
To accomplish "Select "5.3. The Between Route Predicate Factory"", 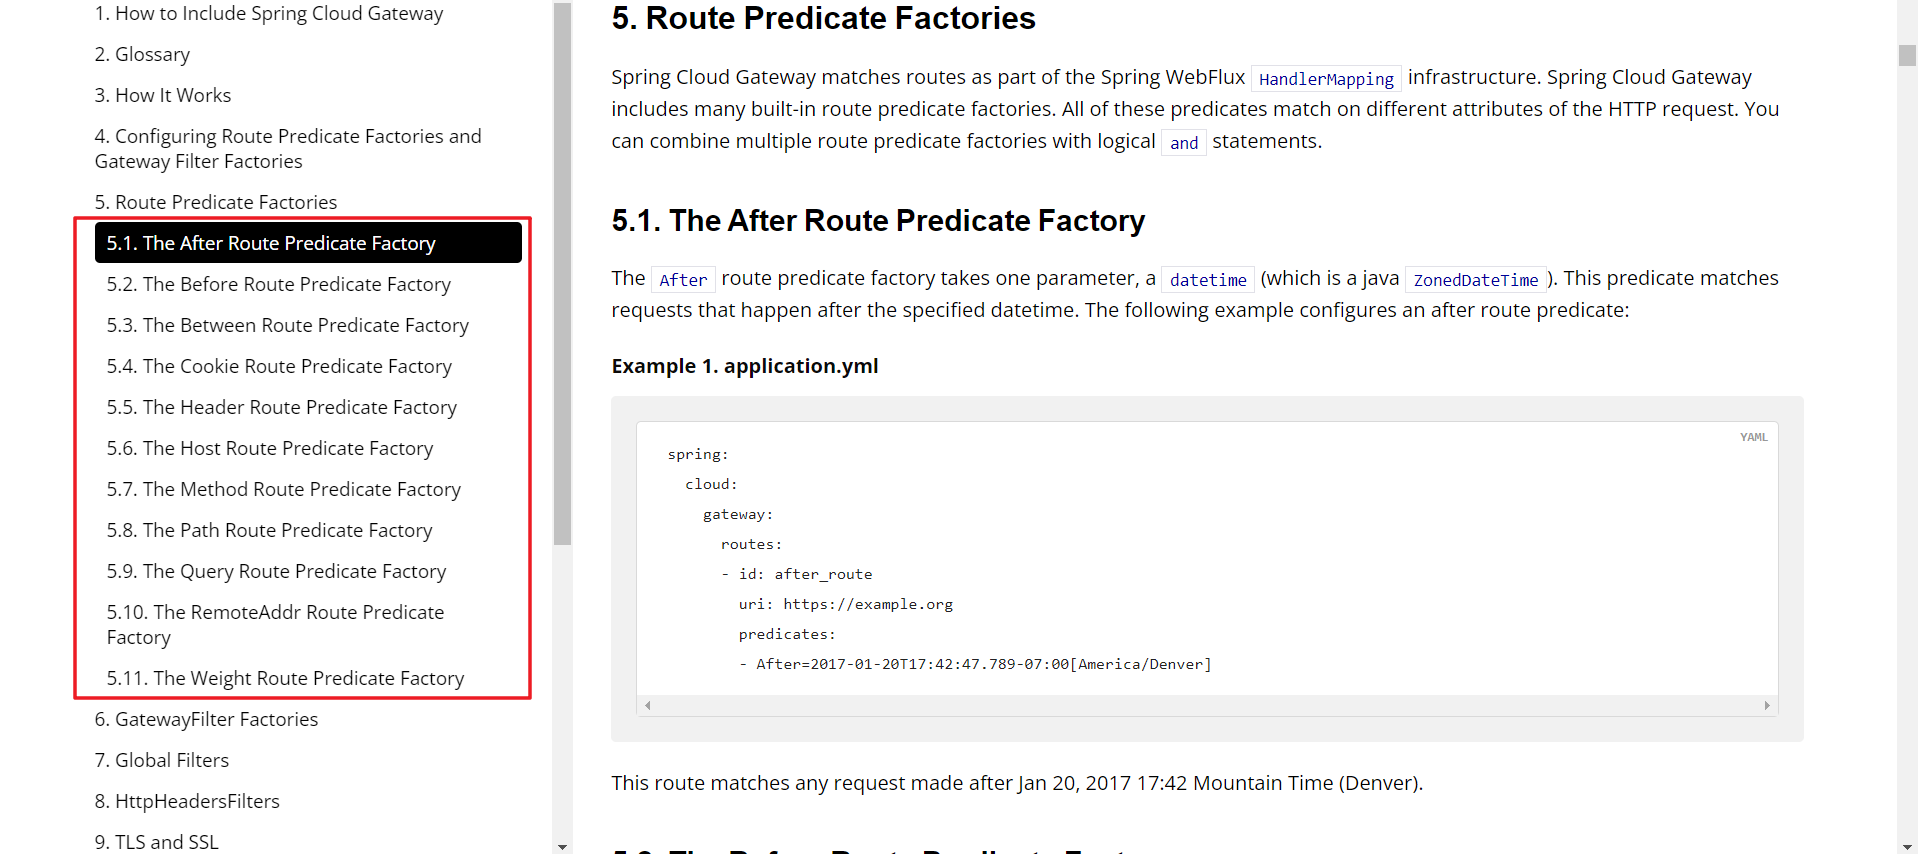I will [287, 325].
